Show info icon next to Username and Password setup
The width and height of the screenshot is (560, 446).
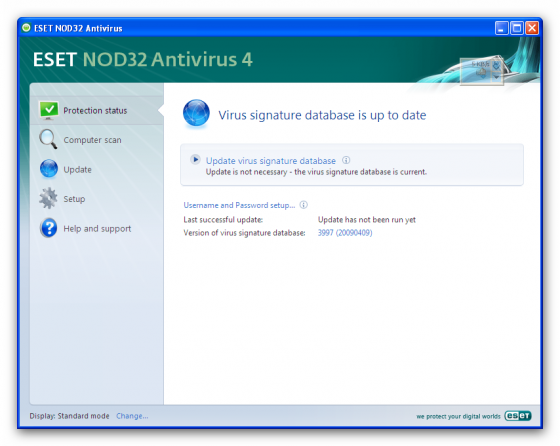(x=304, y=205)
